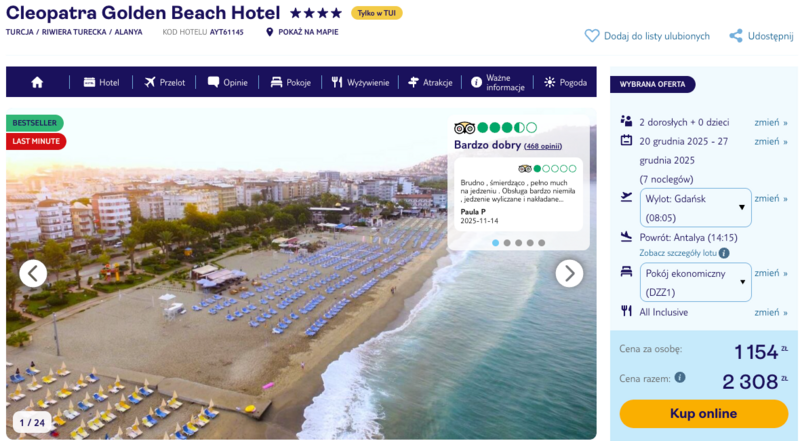Image resolution: width=800 pixels, height=441 pixels.
Task: Open the Opinie tab
Action: (x=227, y=82)
